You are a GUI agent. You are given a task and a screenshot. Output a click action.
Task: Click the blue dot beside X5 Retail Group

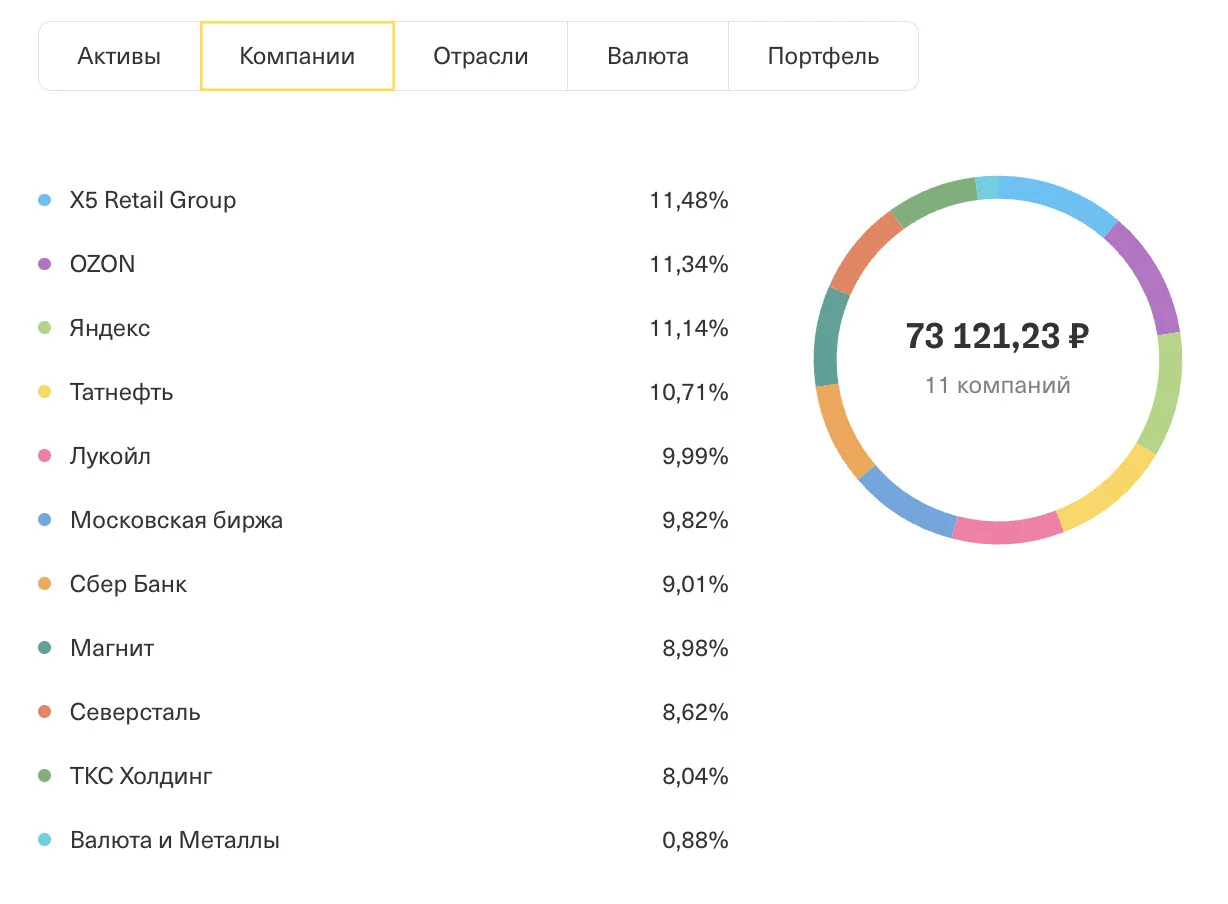(x=44, y=200)
